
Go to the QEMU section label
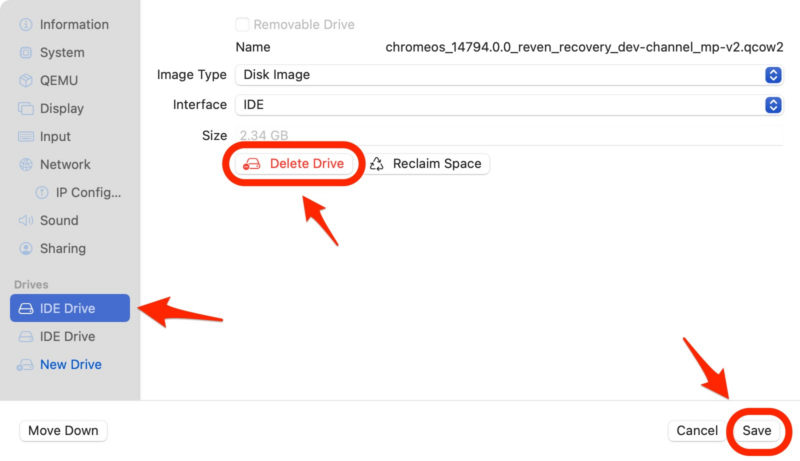pos(59,81)
